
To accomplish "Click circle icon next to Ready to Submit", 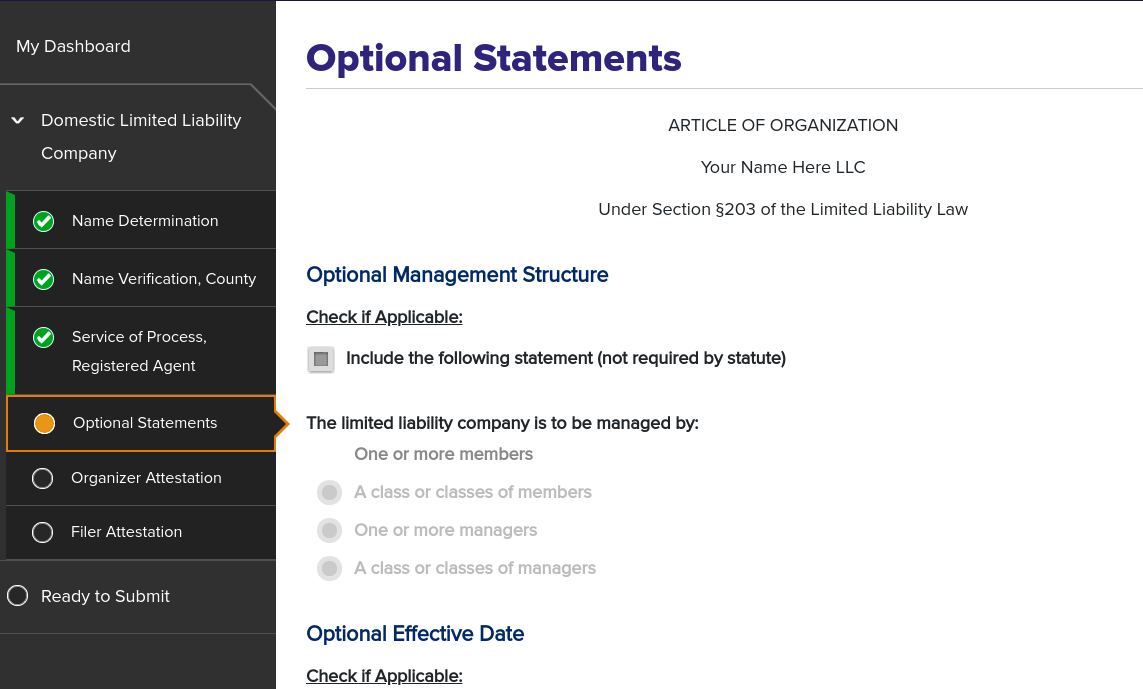I will pyautogui.click(x=17, y=596).
